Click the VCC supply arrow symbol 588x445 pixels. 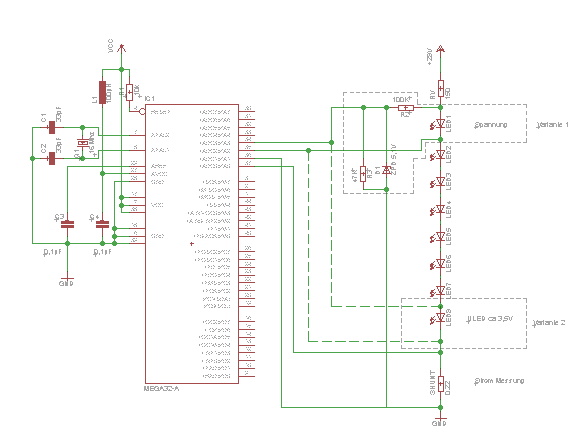point(121,48)
